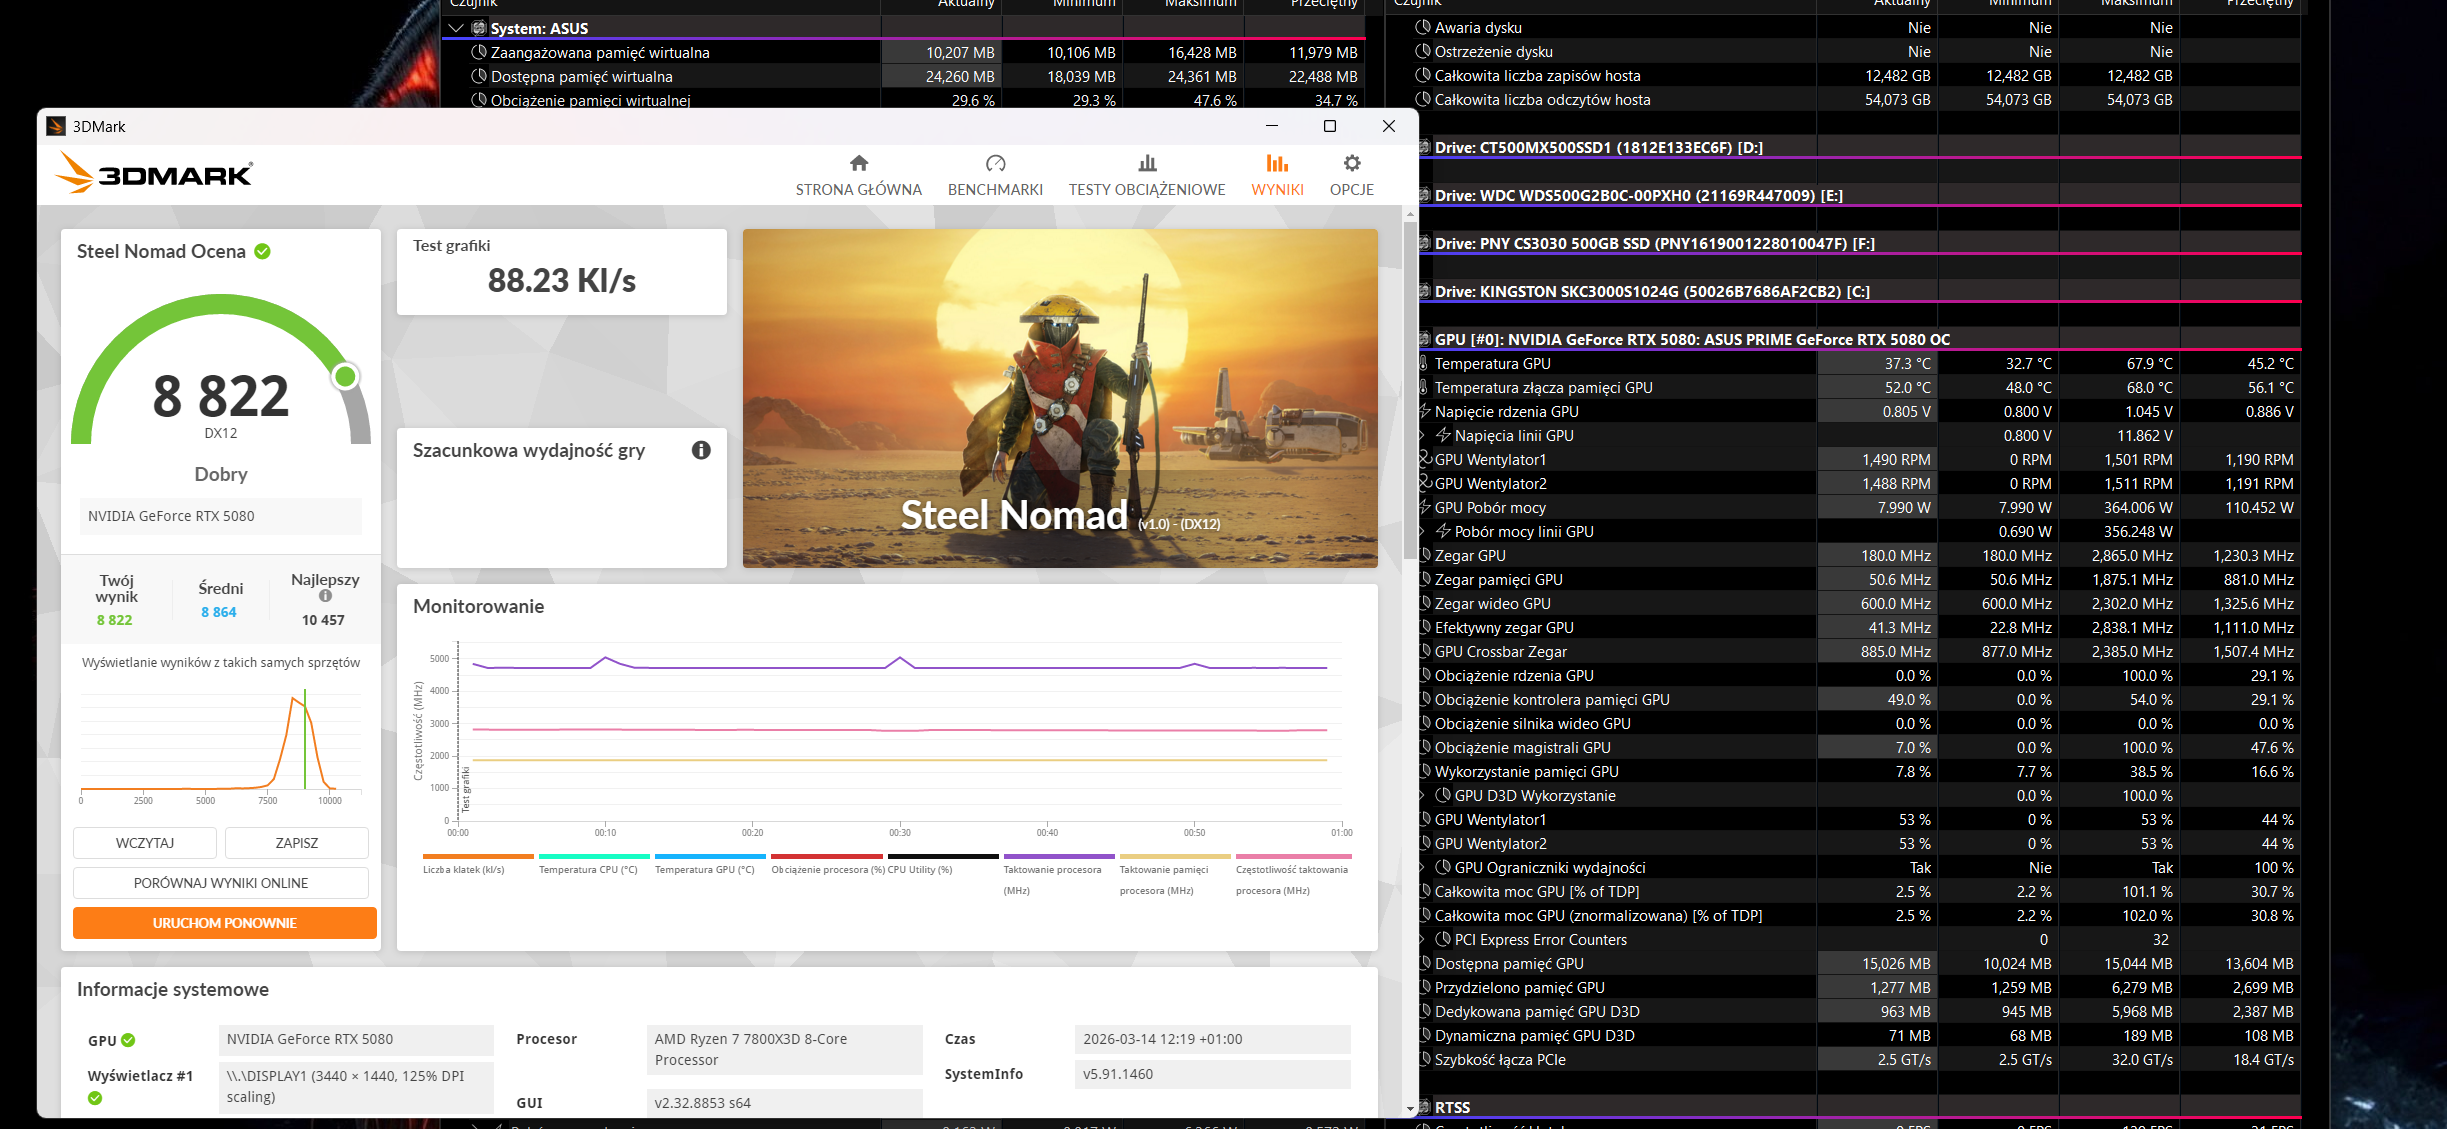The image size is (2447, 1129).
Task: Click Obciążenie procesora red legend swatch
Action: click(826, 857)
